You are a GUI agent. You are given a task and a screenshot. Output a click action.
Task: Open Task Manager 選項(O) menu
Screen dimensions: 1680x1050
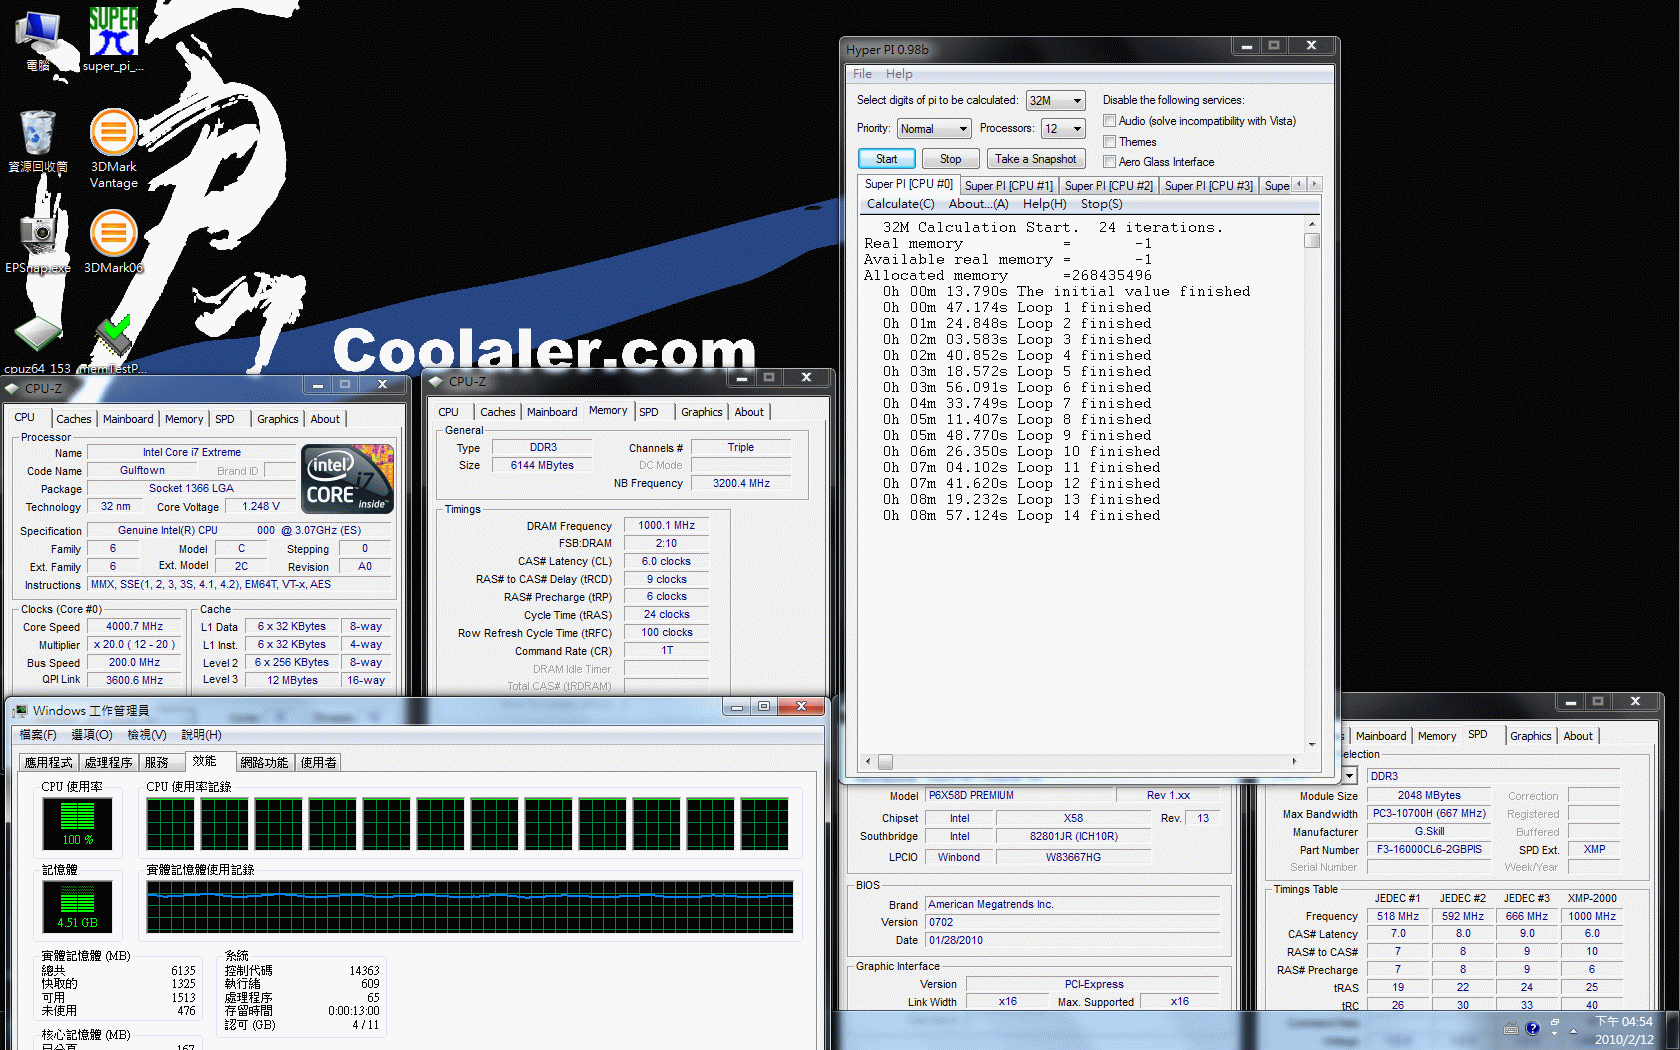pyautogui.click(x=91, y=735)
